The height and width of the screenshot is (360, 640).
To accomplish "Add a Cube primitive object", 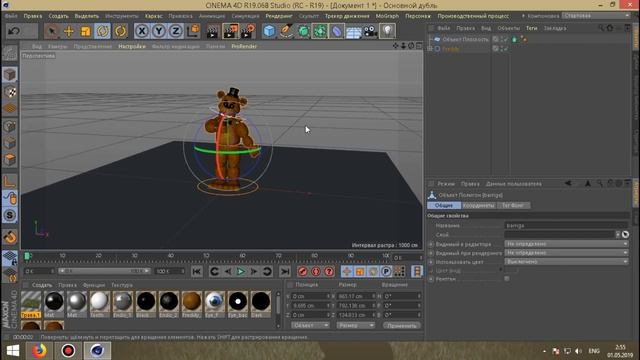I will tap(269, 31).
